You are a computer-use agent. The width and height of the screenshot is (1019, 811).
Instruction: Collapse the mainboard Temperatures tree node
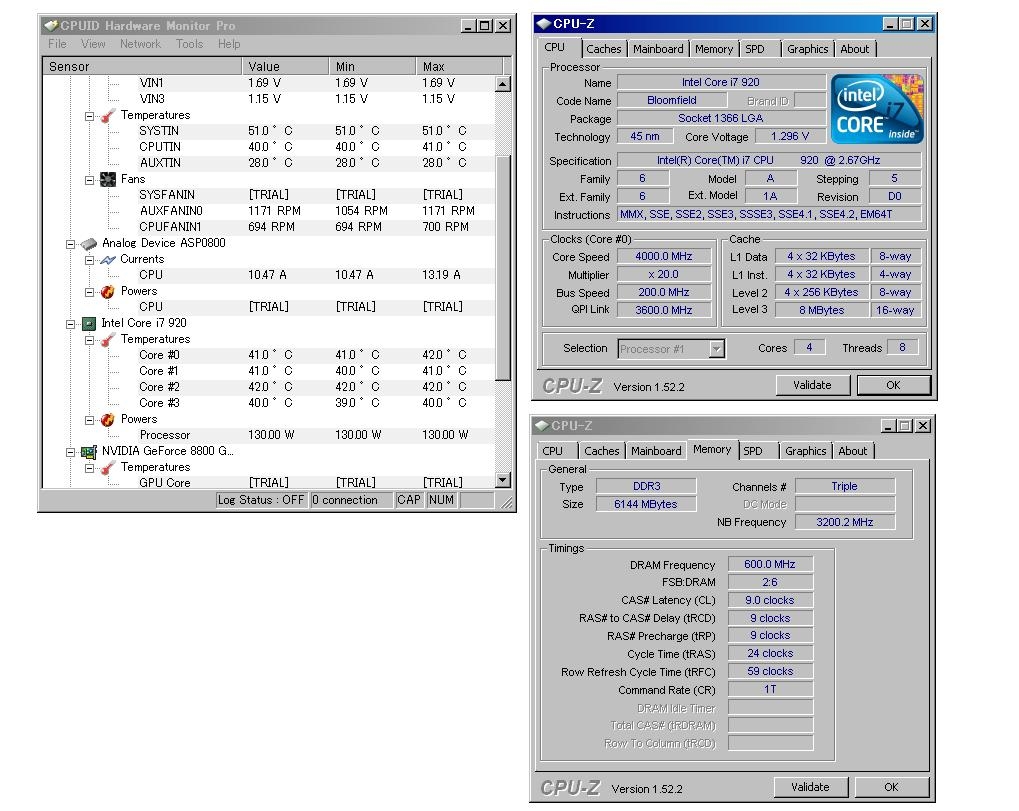coord(90,116)
